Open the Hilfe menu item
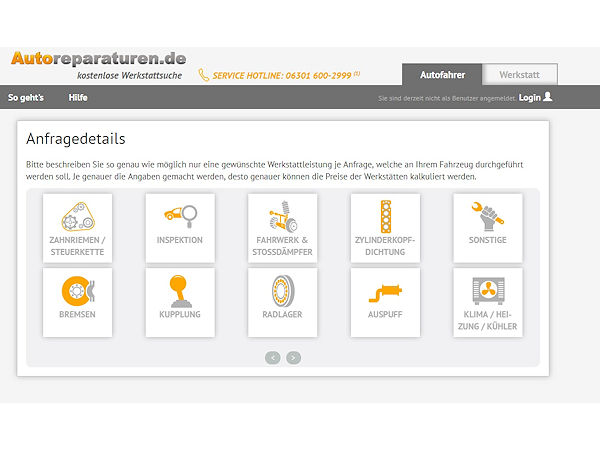The height and width of the screenshot is (450, 600). [78, 98]
